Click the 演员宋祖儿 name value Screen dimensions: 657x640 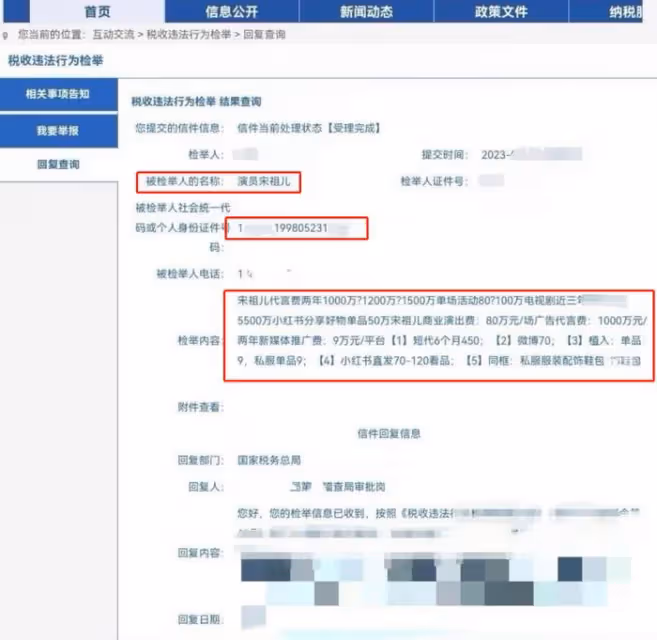(x=264, y=181)
